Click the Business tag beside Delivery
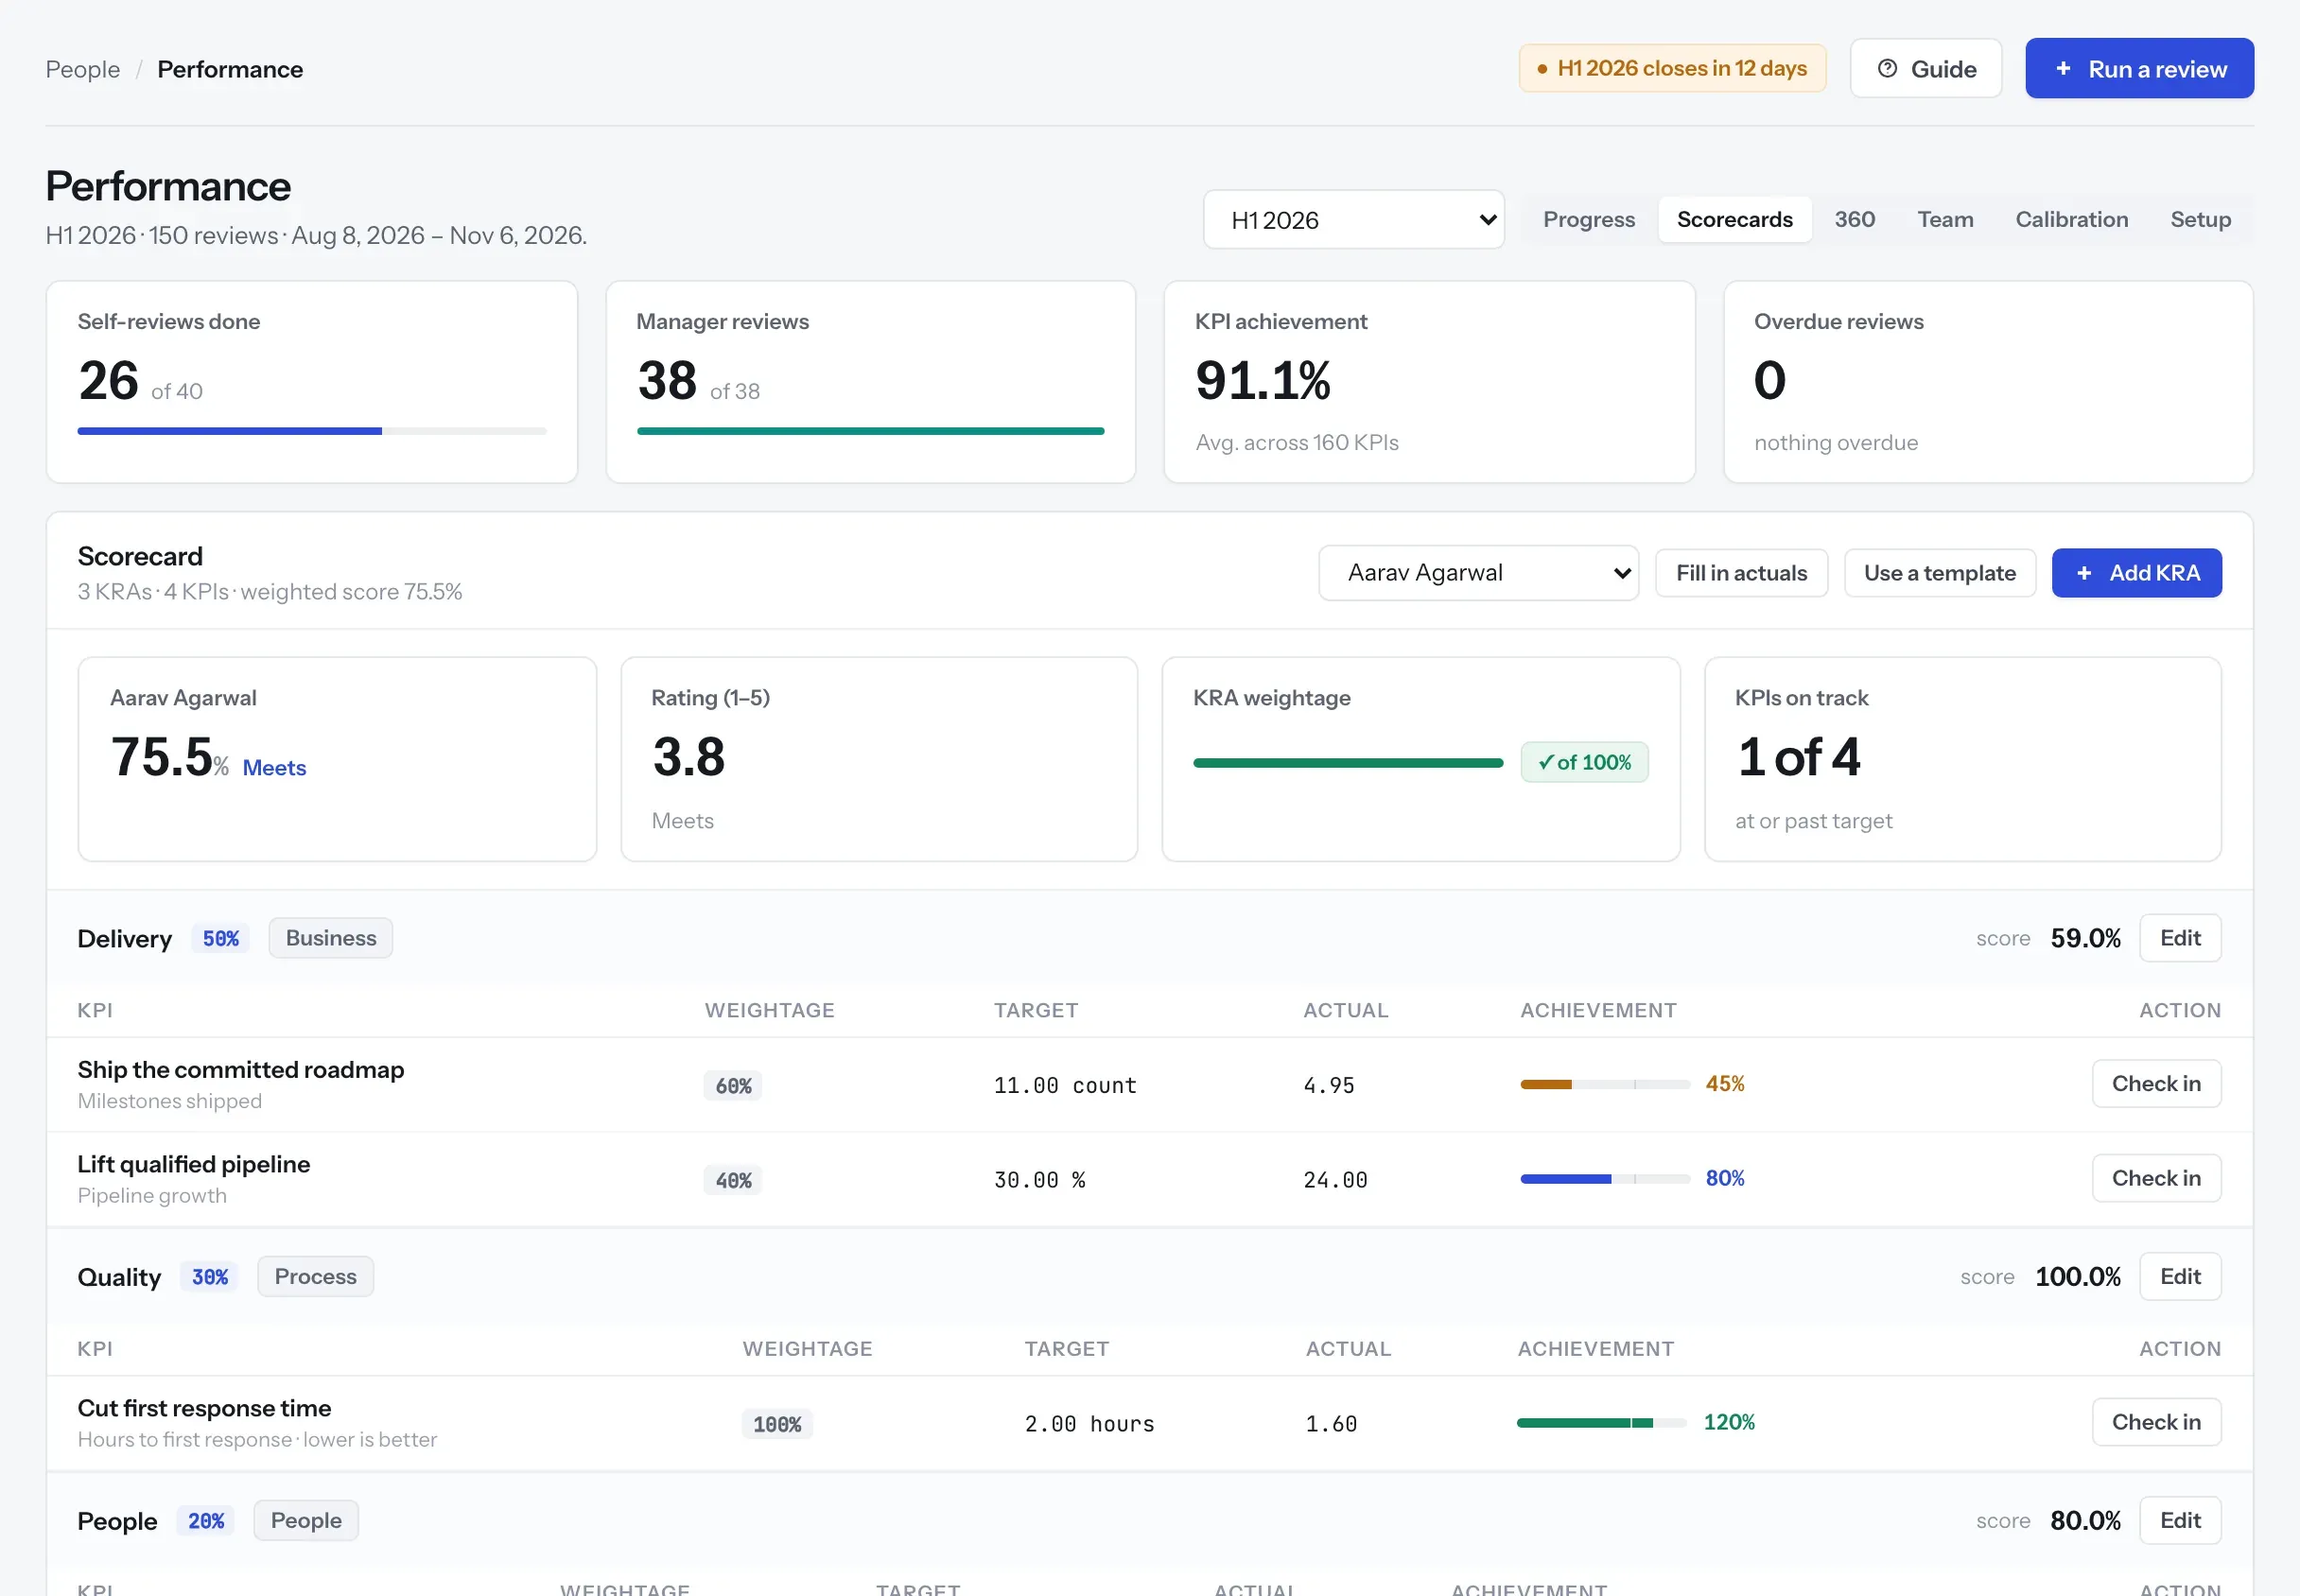This screenshot has height=1596, width=2300. click(x=331, y=938)
